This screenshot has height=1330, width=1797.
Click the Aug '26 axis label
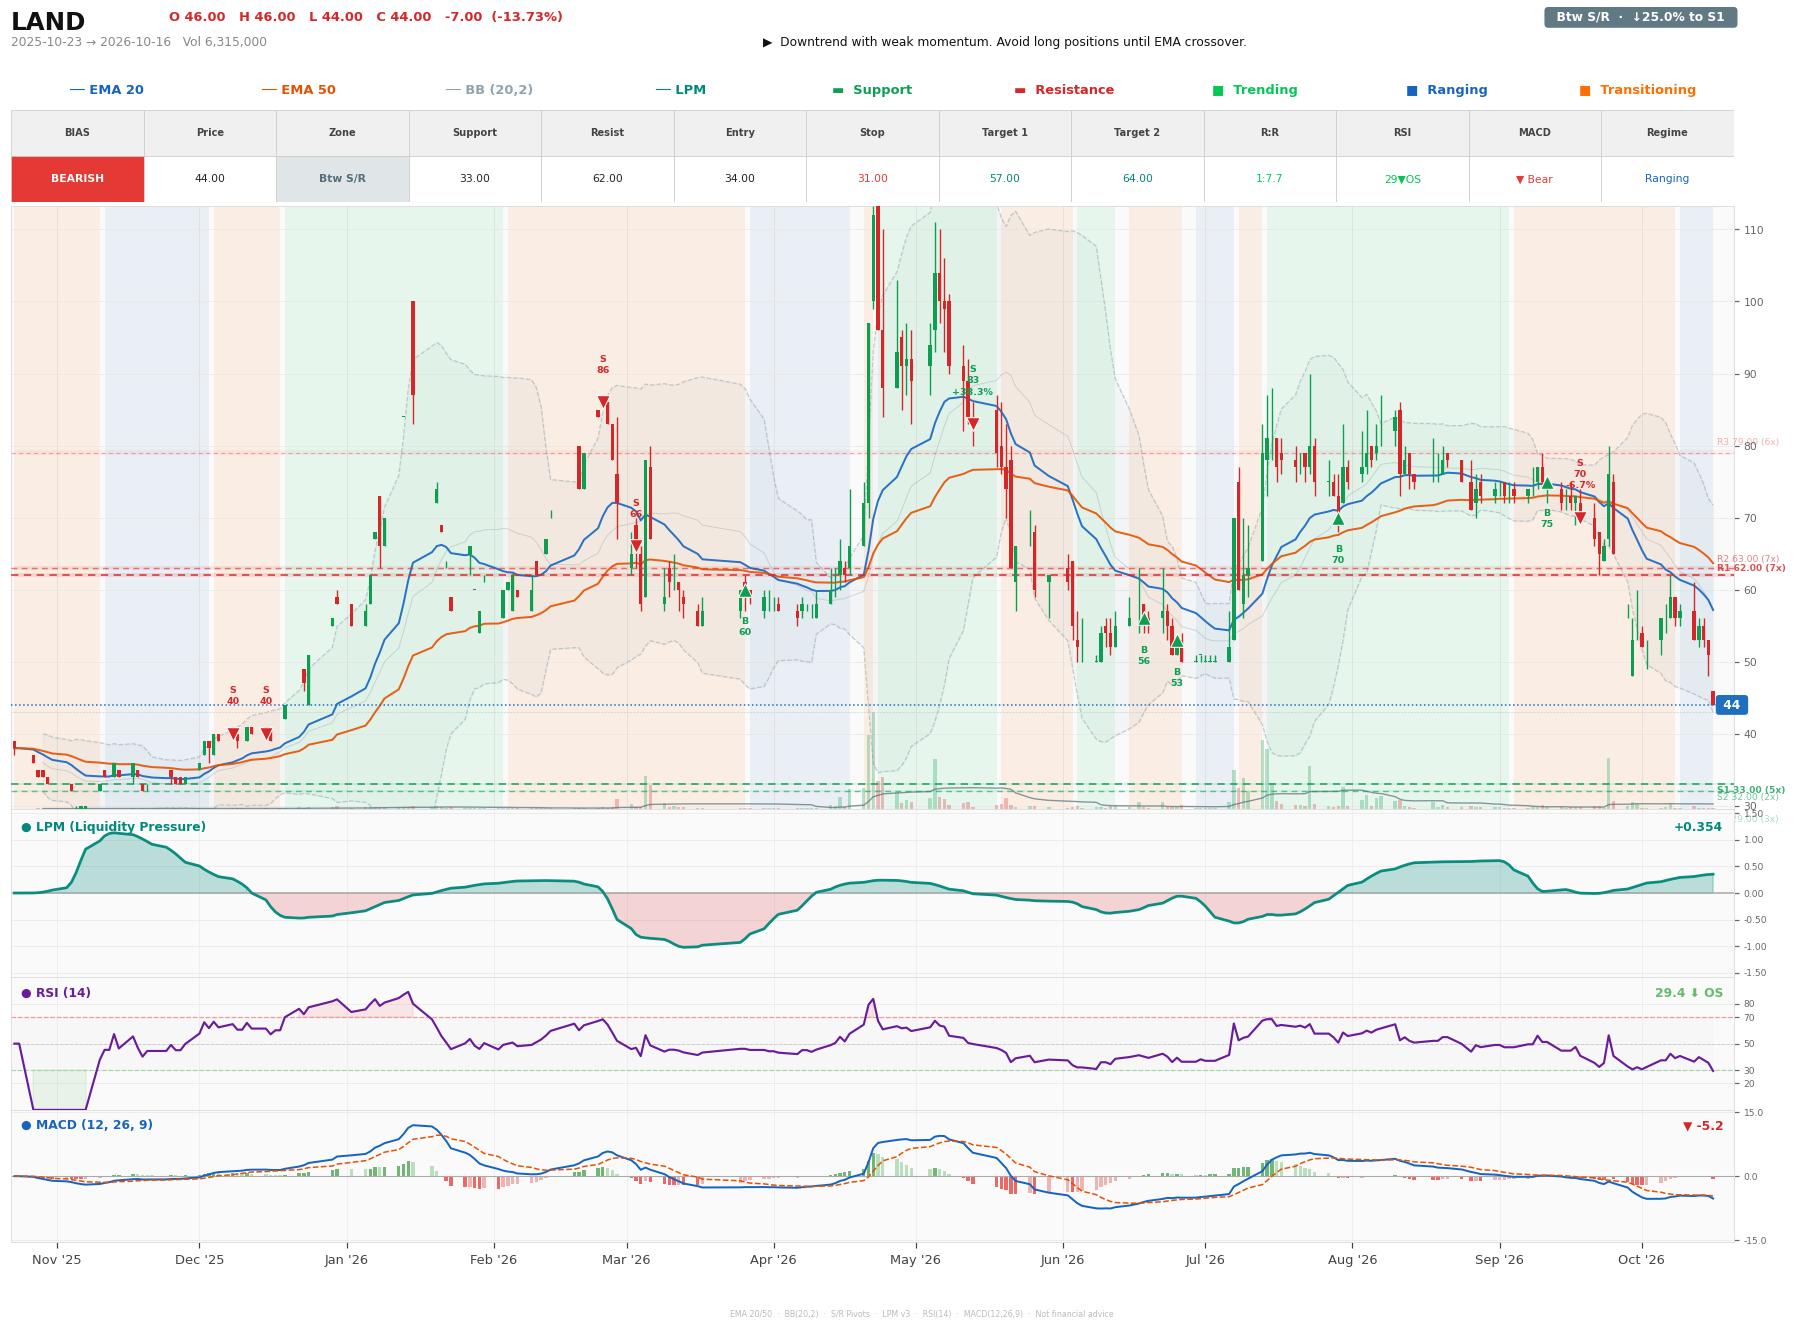[x=1352, y=1260]
